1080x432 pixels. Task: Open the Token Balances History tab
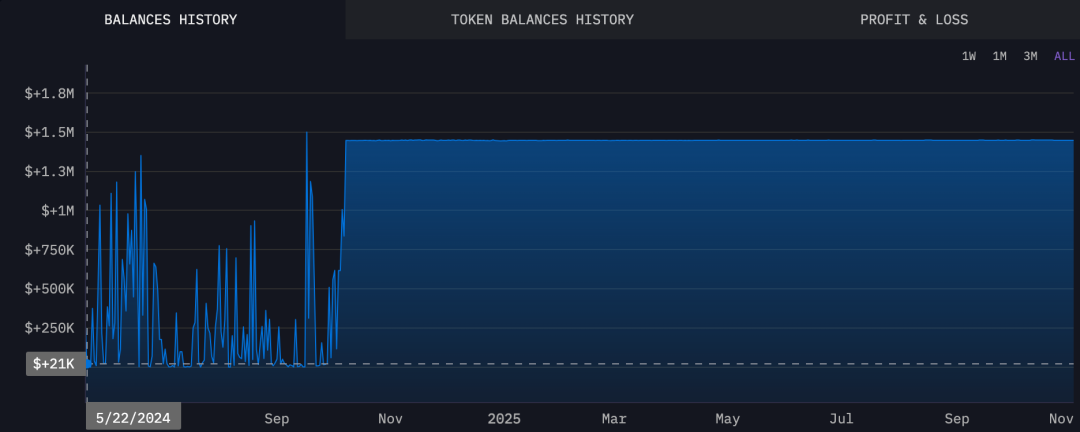pos(542,19)
